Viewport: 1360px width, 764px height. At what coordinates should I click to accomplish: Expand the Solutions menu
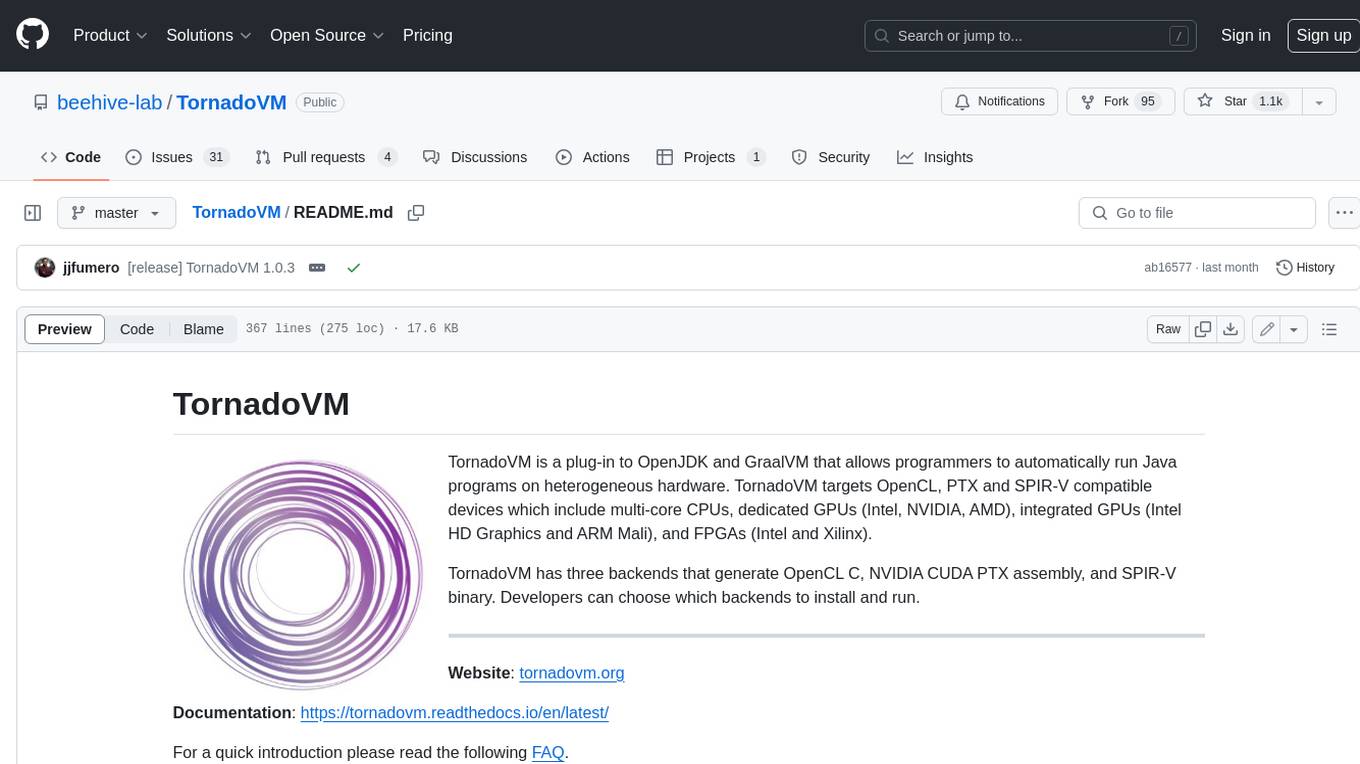pyautogui.click(x=209, y=35)
